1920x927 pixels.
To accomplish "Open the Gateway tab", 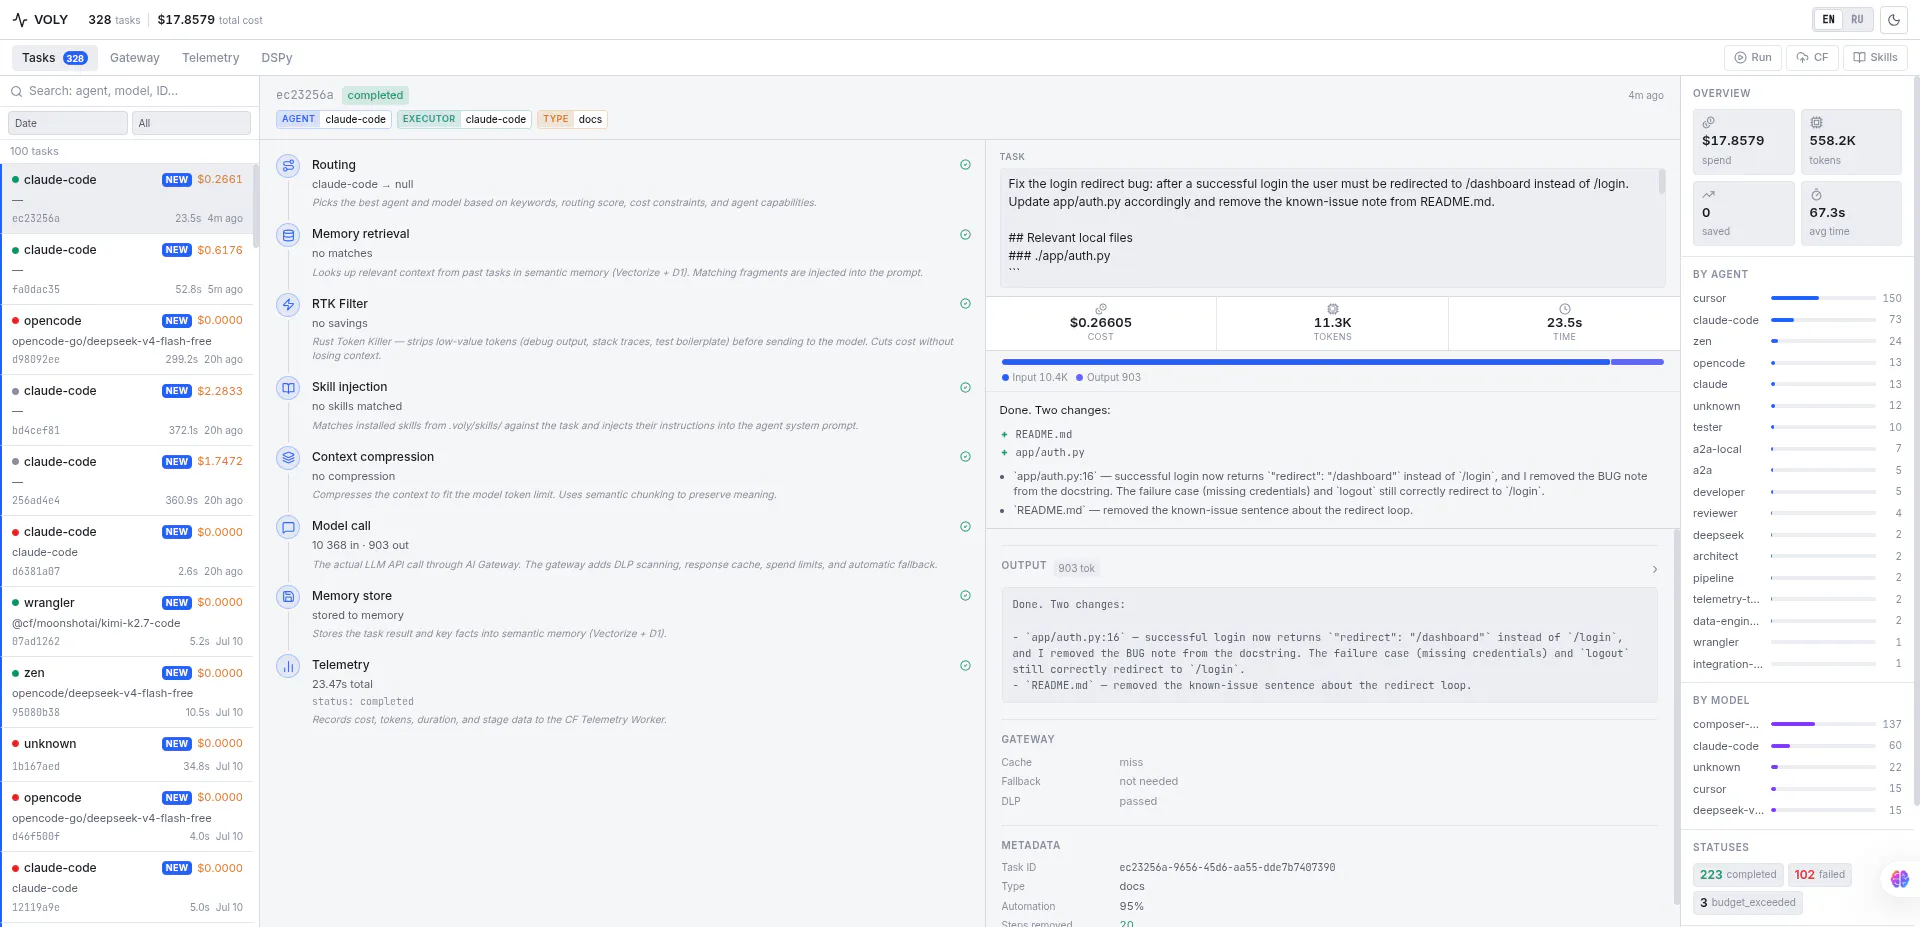I will tap(134, 58).
